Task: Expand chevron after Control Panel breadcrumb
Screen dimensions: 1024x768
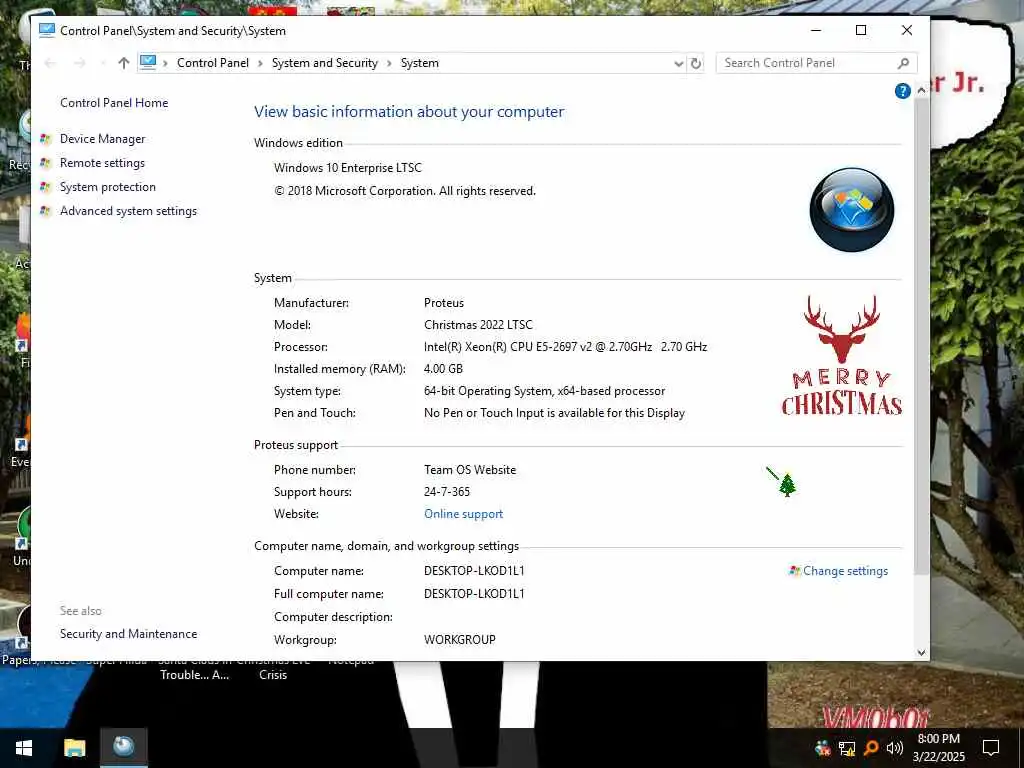Action: (260, 63)
